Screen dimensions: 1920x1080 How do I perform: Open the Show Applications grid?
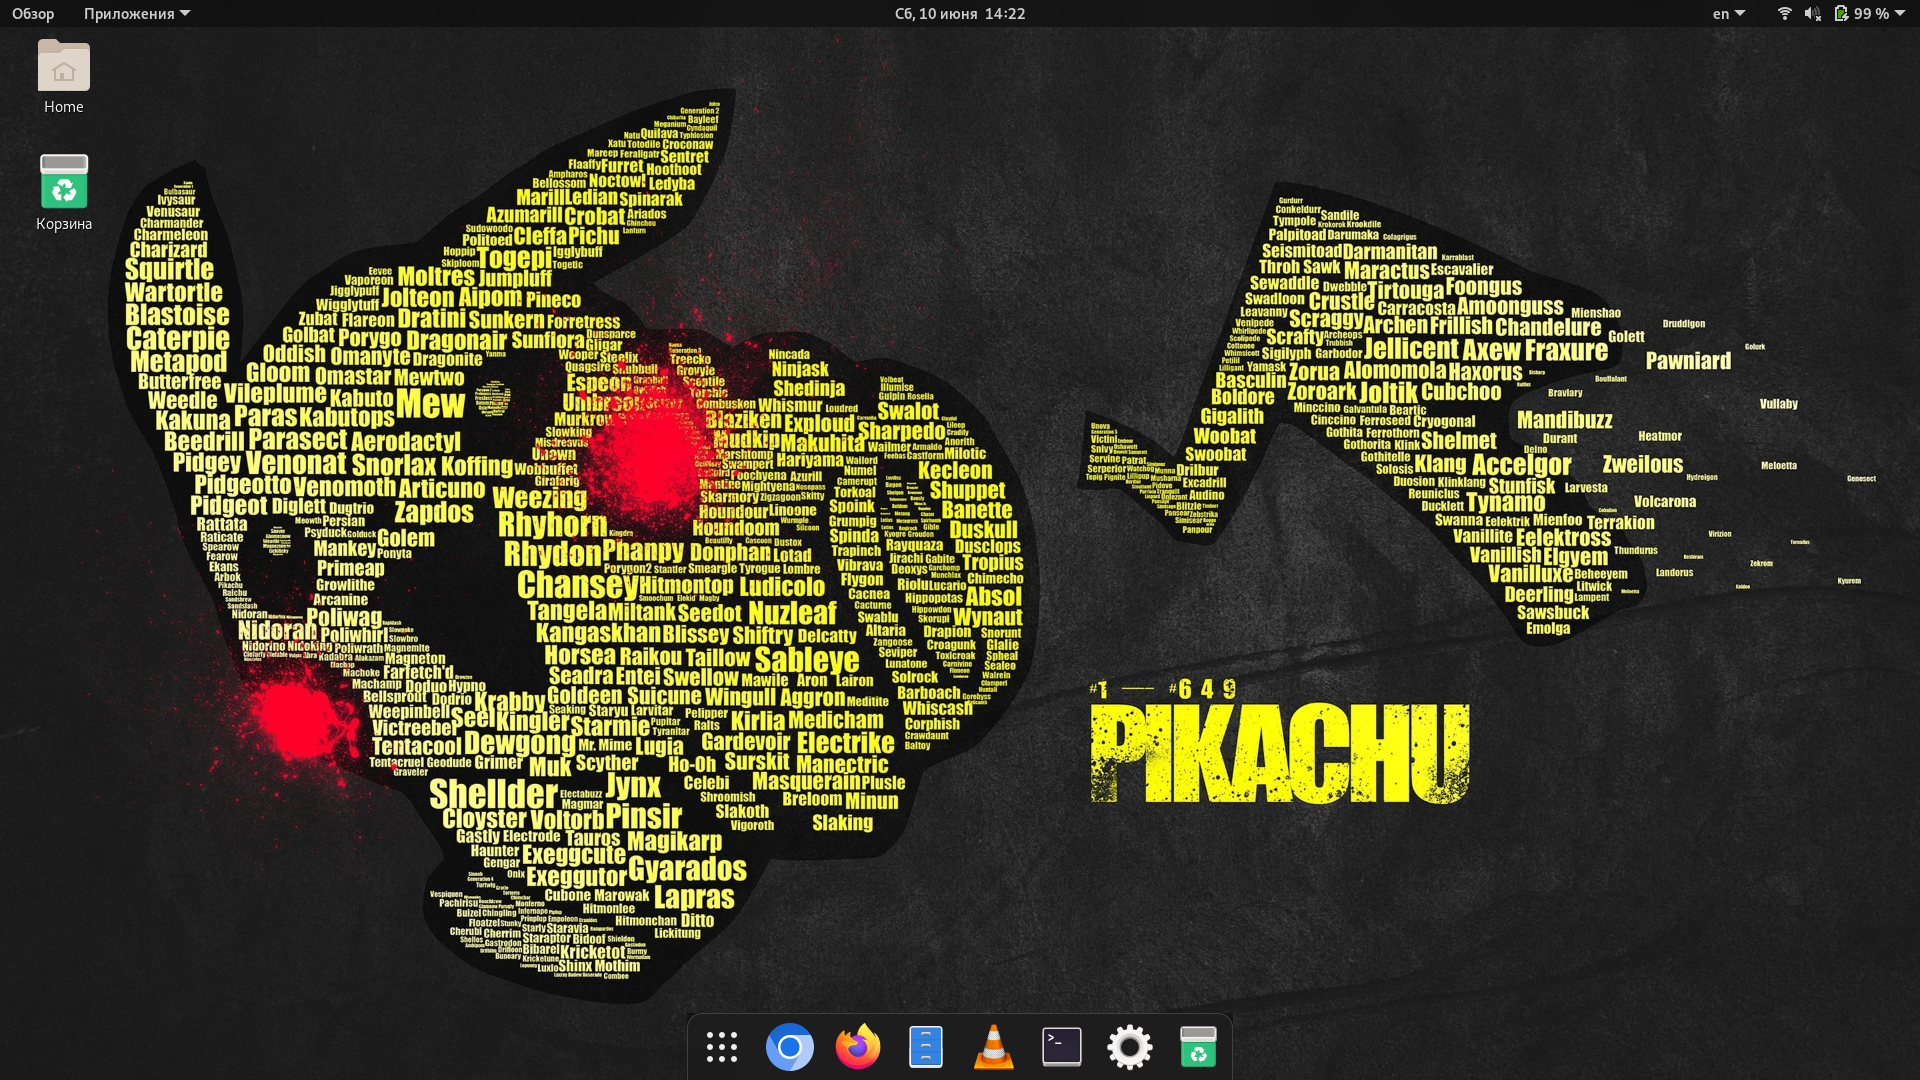click(x=721, y=1047)
